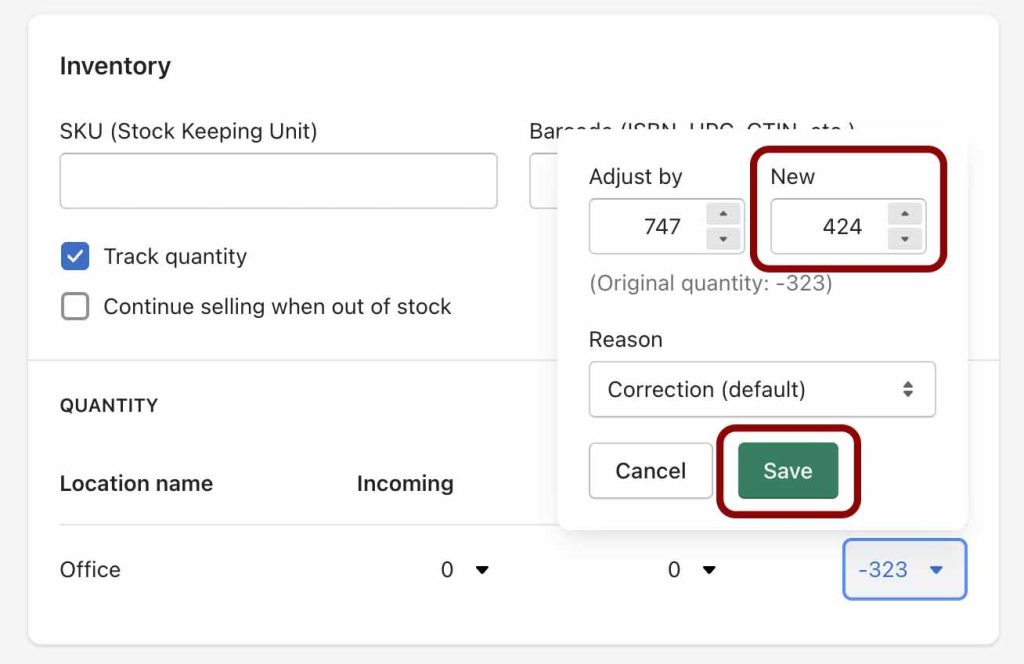
Task: Click the Incoming column header
Action: (x=405, y=483)
